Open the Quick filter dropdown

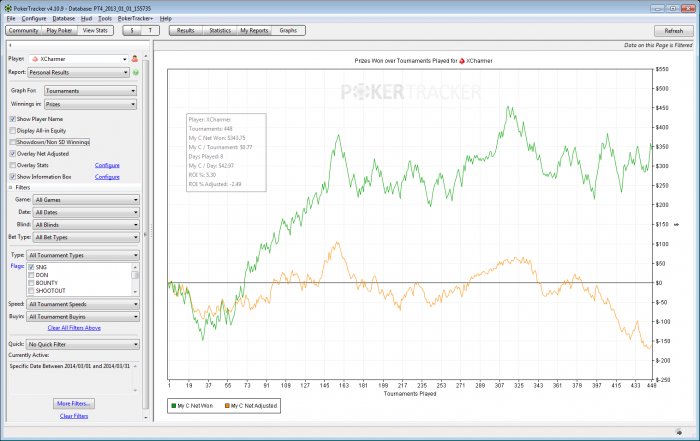pyautogui.click(x=83, y=345)
